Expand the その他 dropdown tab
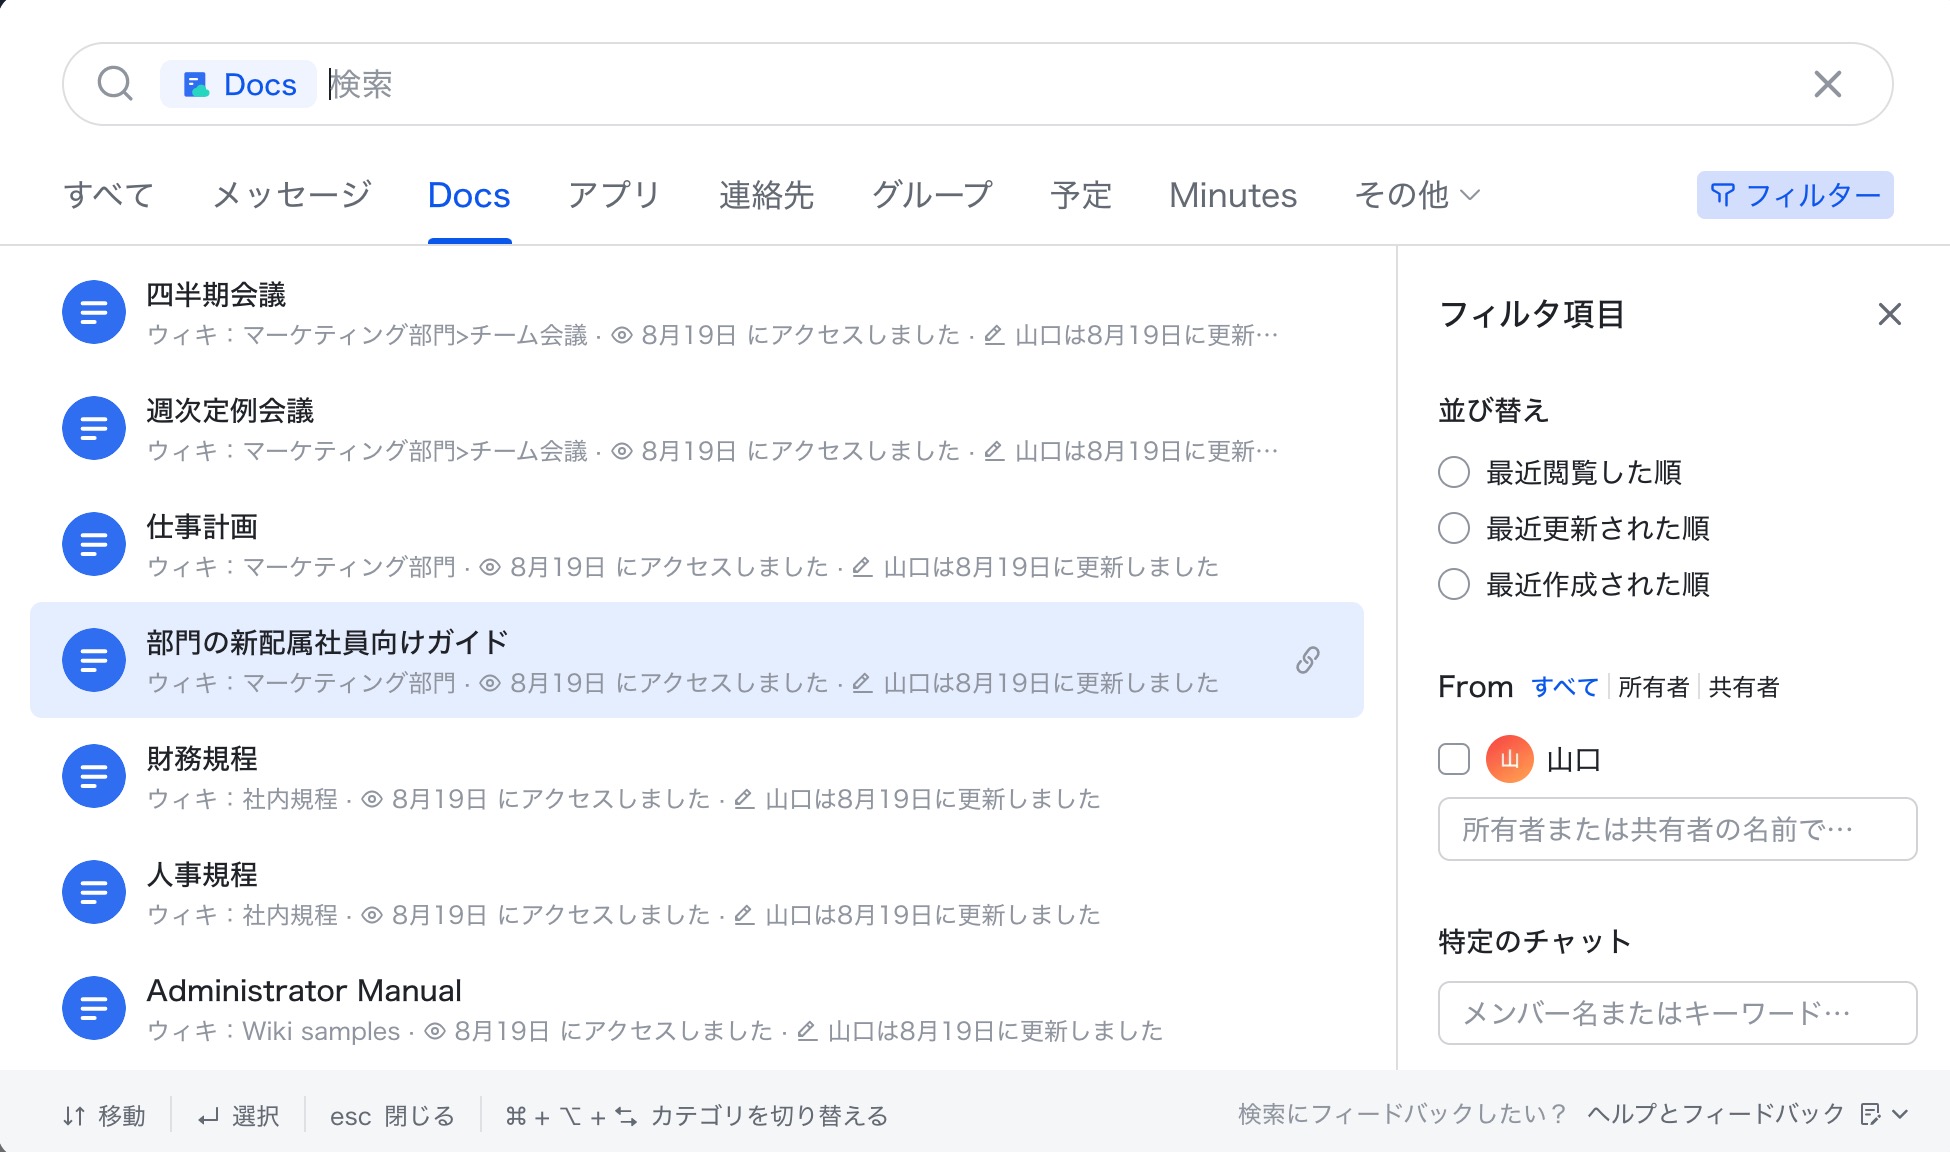 [x=1416, y=195]
